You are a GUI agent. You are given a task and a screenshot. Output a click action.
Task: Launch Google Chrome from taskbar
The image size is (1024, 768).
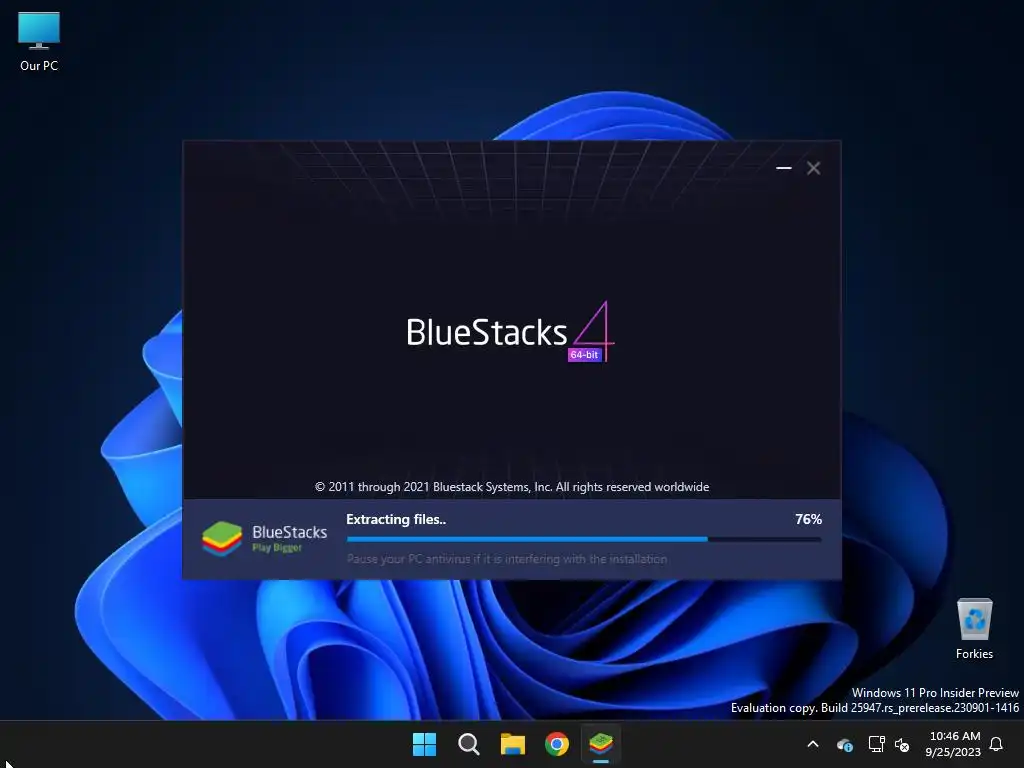pyautogui.click(x=557, y=744)
